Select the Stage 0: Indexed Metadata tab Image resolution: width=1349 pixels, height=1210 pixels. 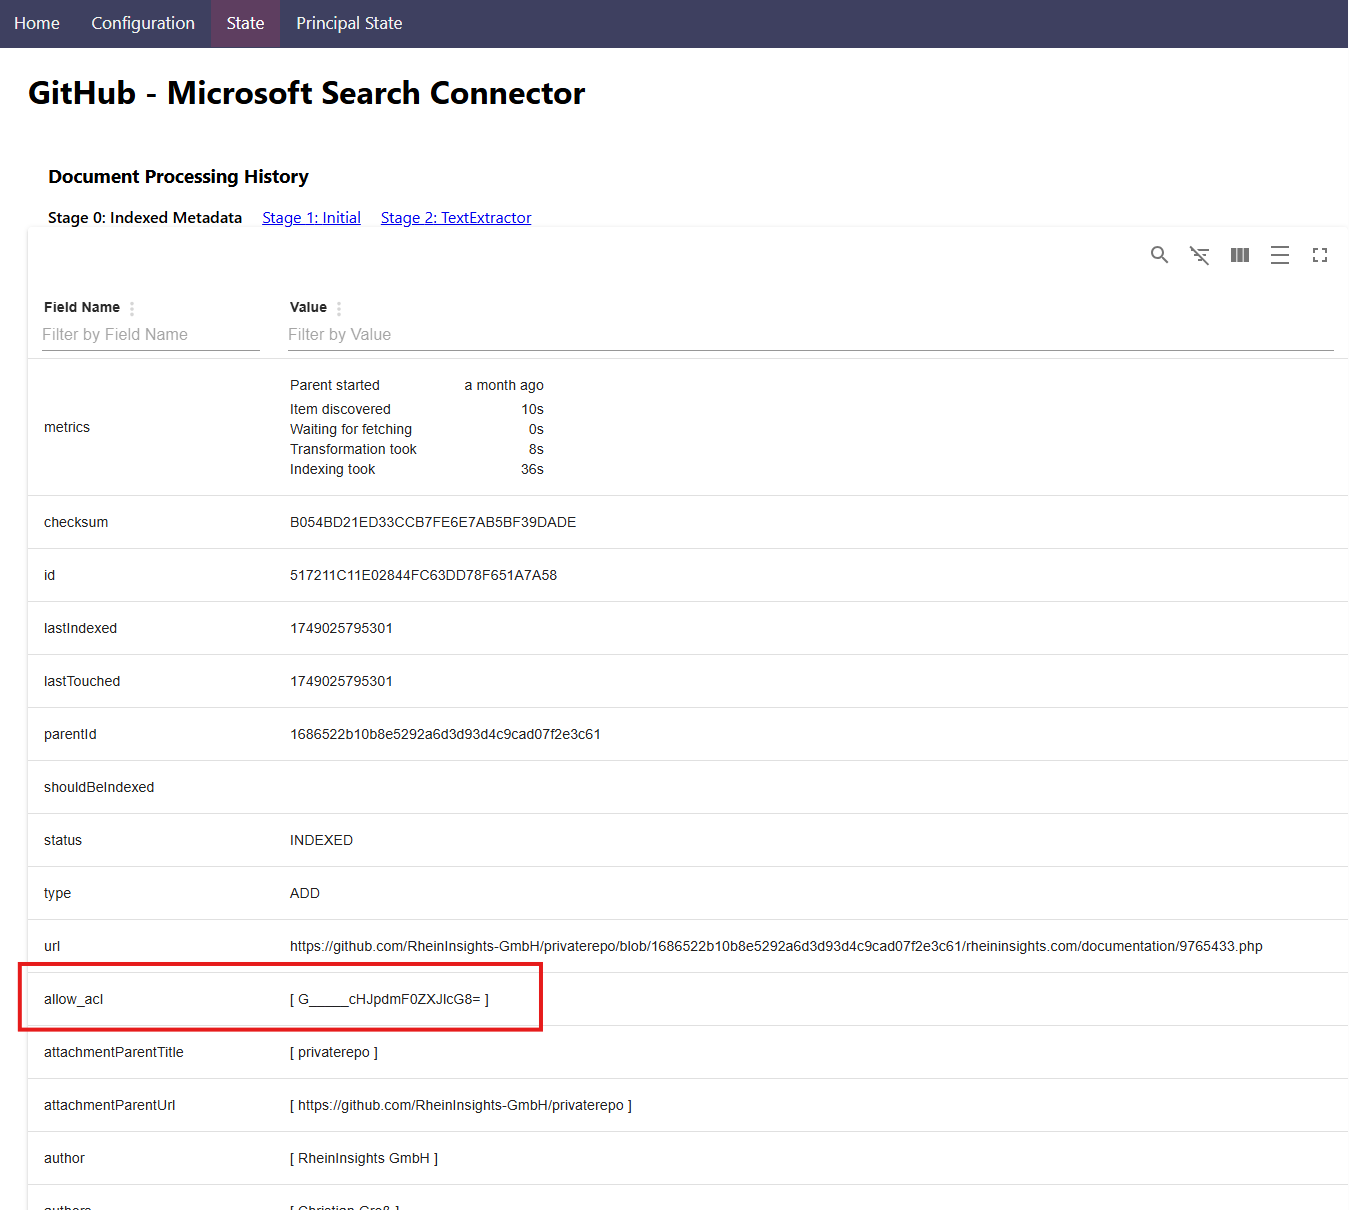click(145, 218)
